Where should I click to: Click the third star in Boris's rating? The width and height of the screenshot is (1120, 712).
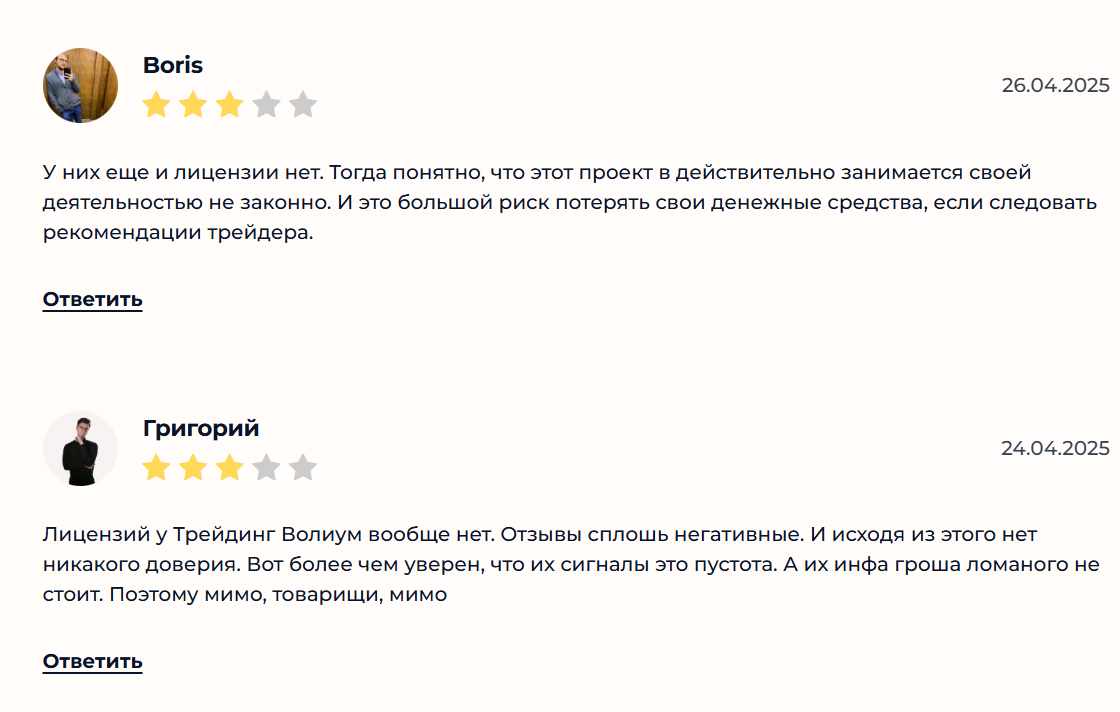pos(230,104)
